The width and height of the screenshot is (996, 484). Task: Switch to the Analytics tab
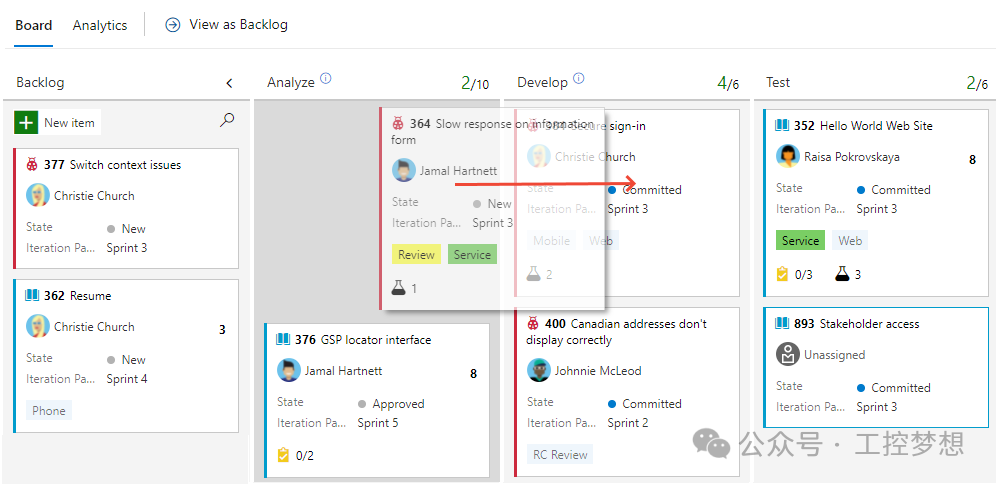100,25
